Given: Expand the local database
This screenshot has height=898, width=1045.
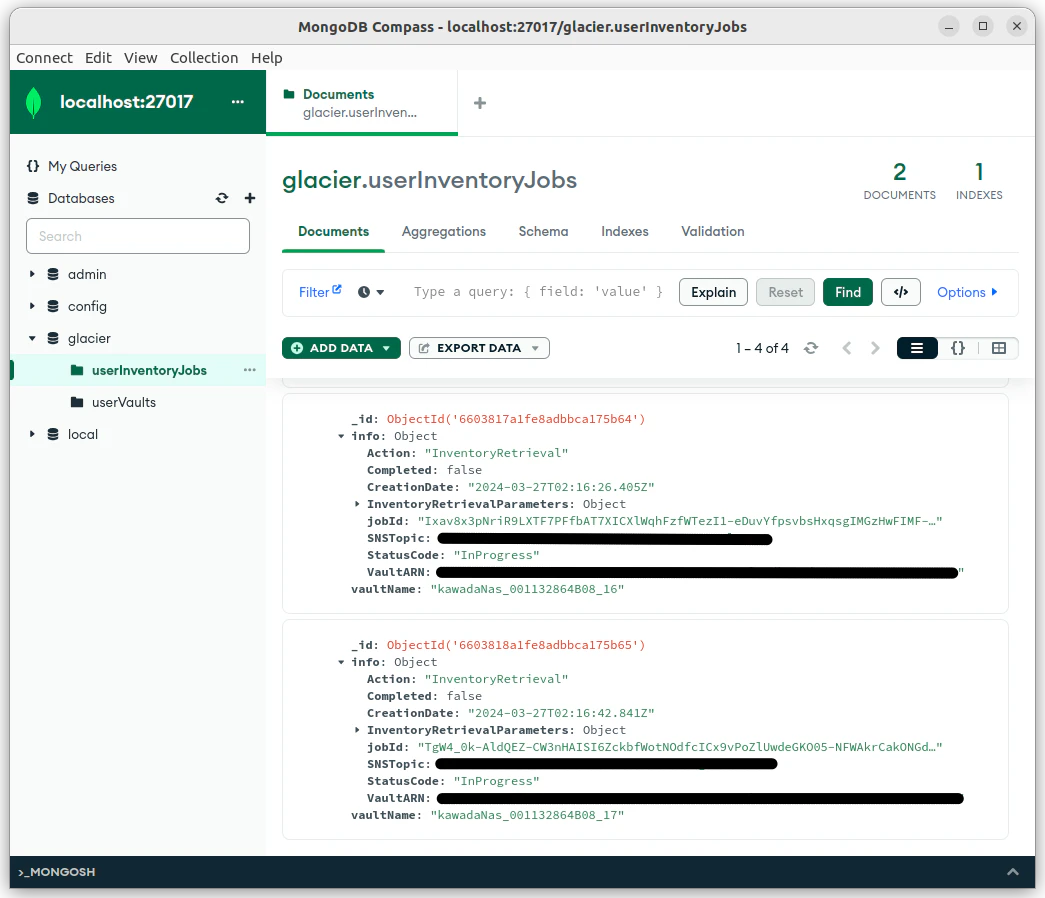Looking at the screenshot, I should [x=32, y=434].
